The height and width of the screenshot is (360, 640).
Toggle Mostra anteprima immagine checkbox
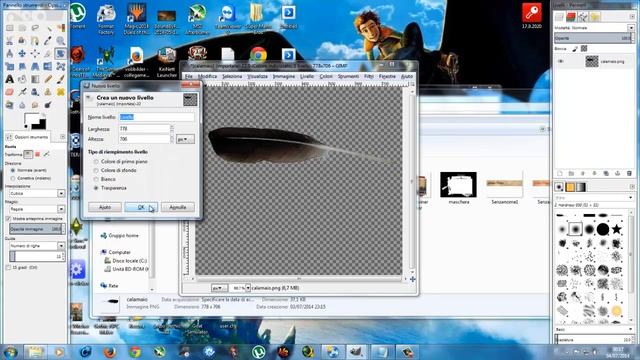(8, 219)
